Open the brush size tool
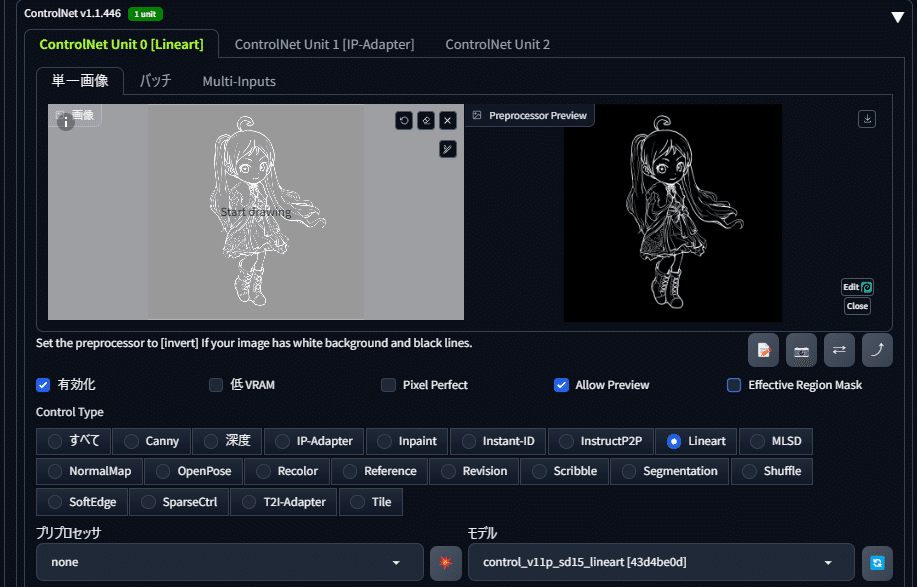The height and width of the screenshot is (587, 917). click(447, 149)
